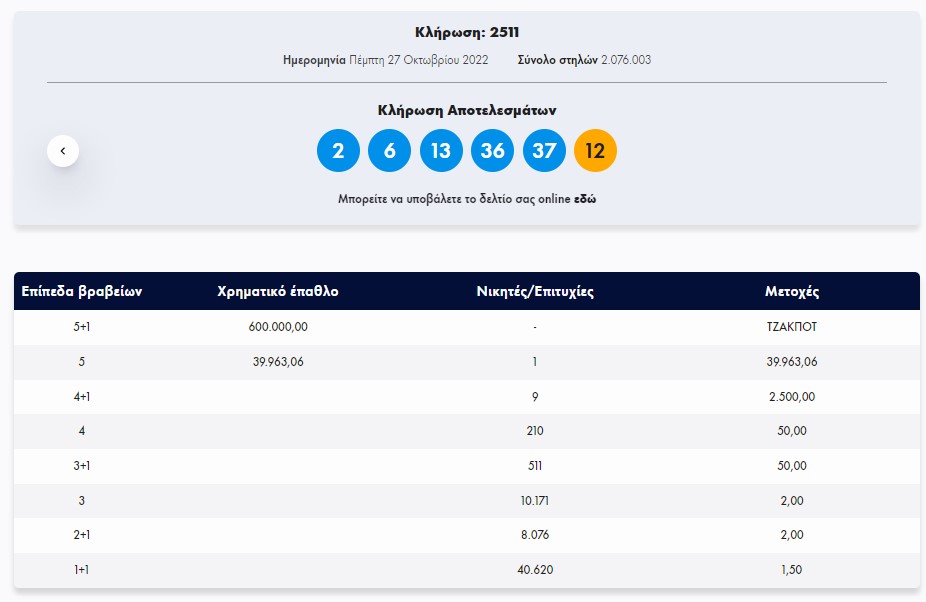Click the 10.171 winners count cell

click(x=536, y=500)
